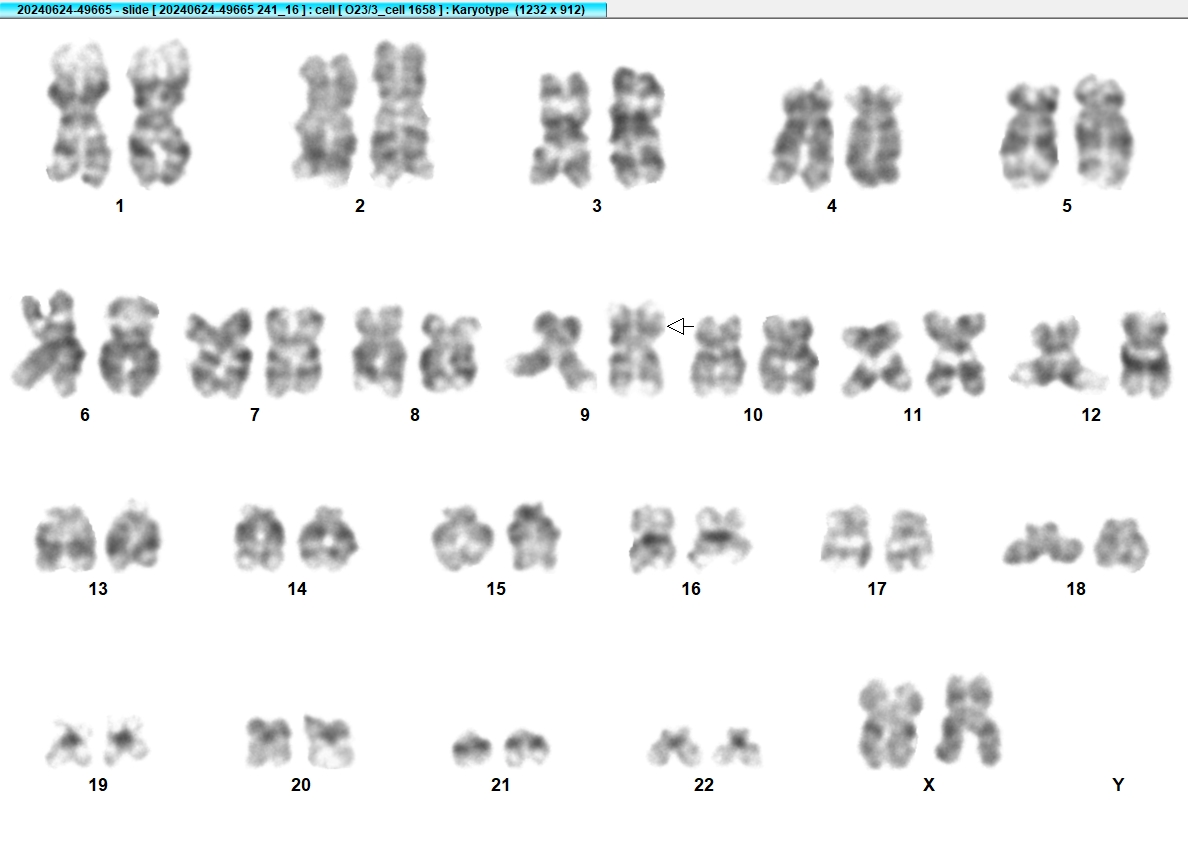
Task: Select the left chromosome 19 homolog
Action: click(x=69, y=743)
